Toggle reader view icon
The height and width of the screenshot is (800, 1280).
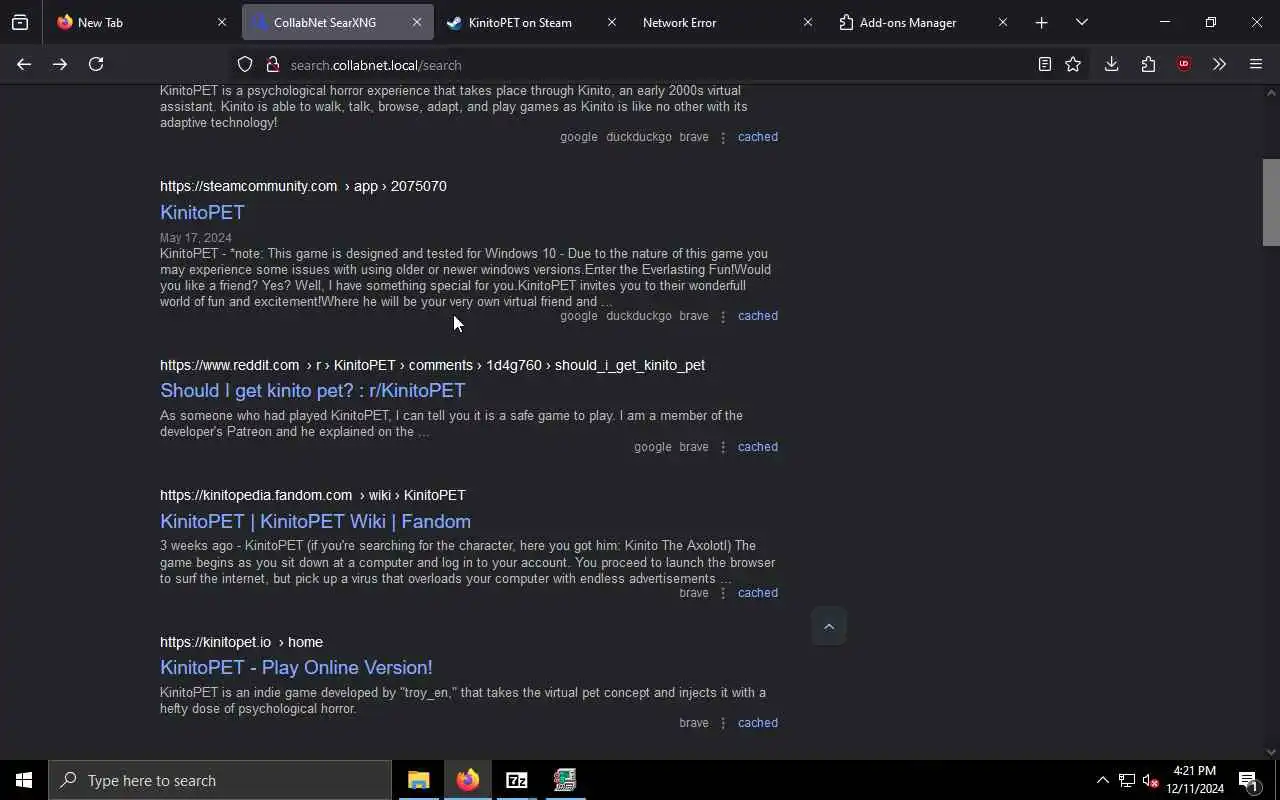(x=1044, y=64)
